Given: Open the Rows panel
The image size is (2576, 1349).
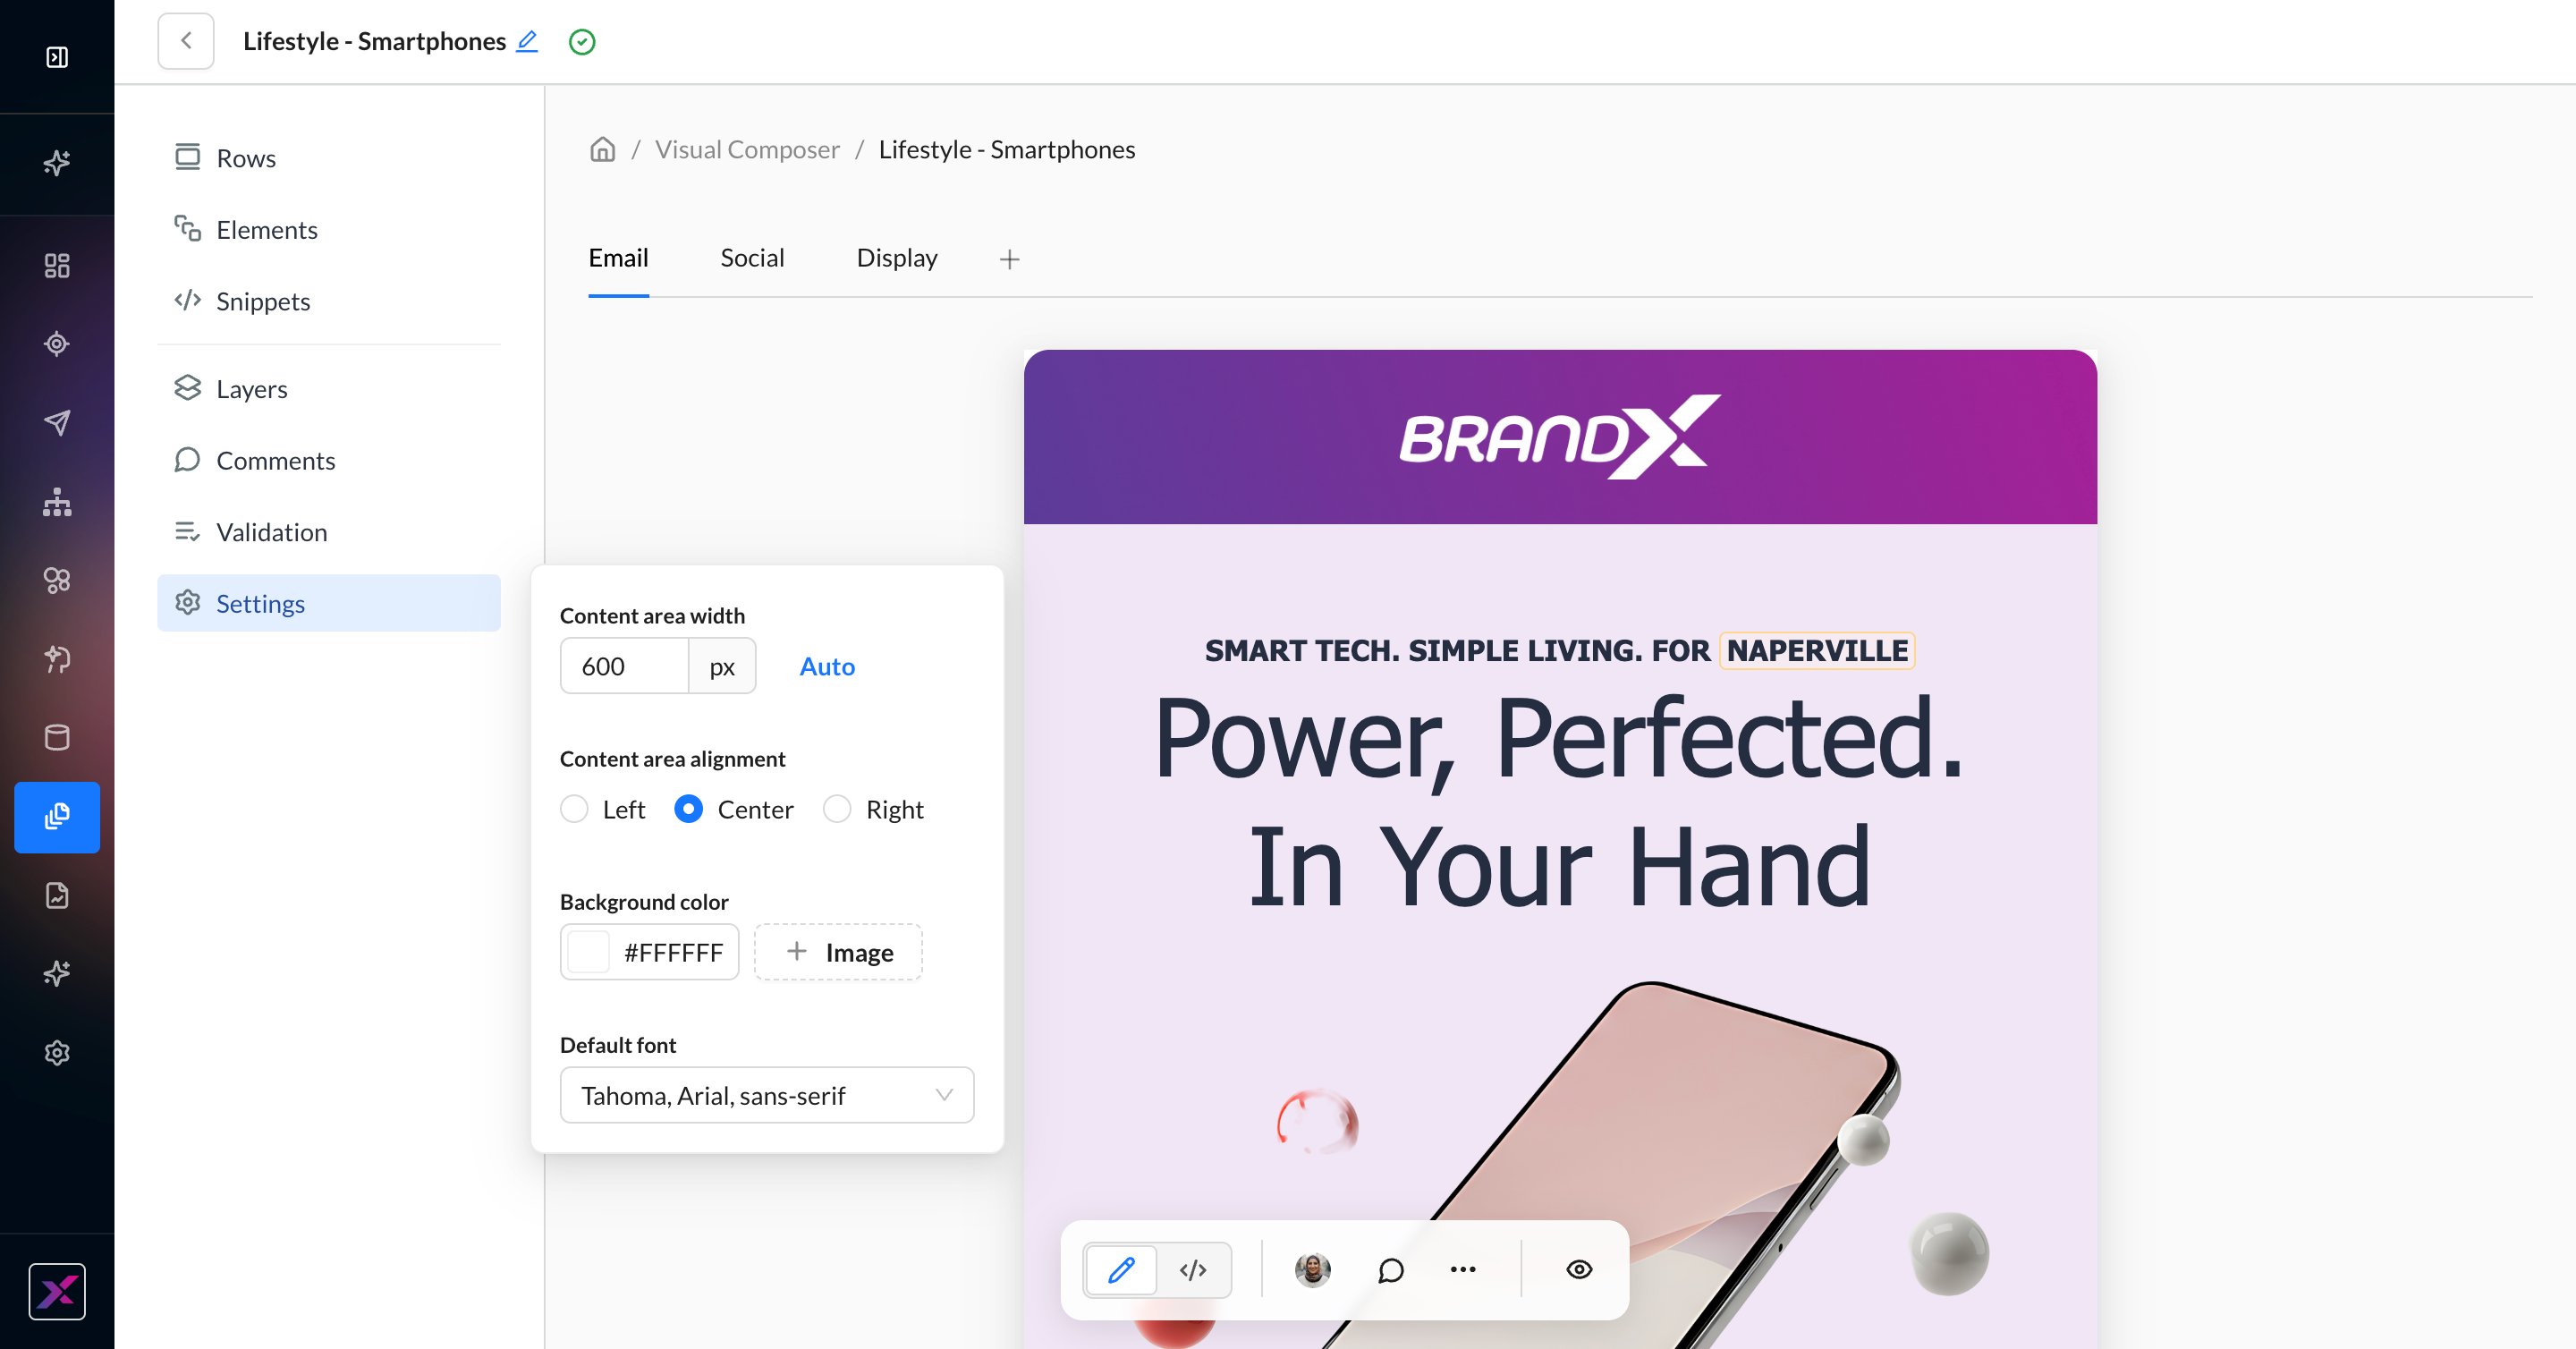Looking at the screenshot, I should click(x=329, y=158).
